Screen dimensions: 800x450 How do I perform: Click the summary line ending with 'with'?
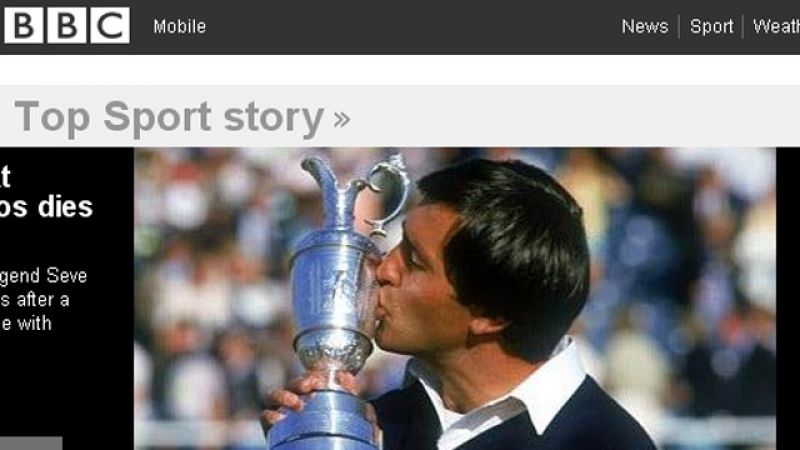tap(26, 323)
